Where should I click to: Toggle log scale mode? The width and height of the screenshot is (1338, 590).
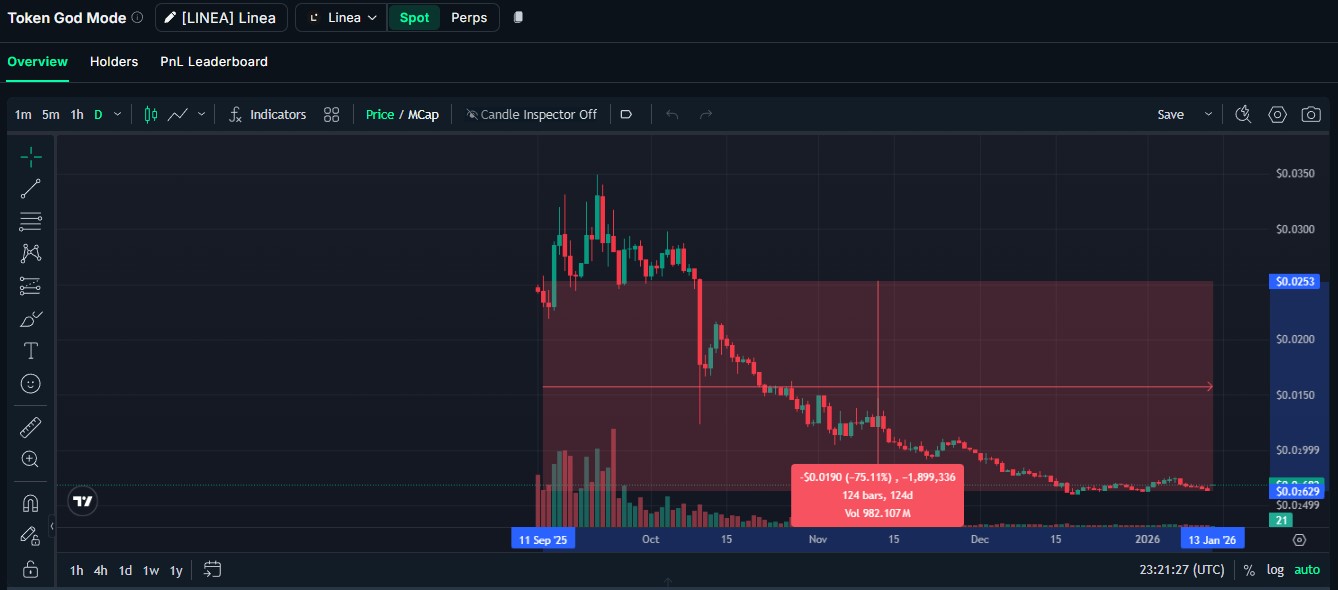(1275, 571)
